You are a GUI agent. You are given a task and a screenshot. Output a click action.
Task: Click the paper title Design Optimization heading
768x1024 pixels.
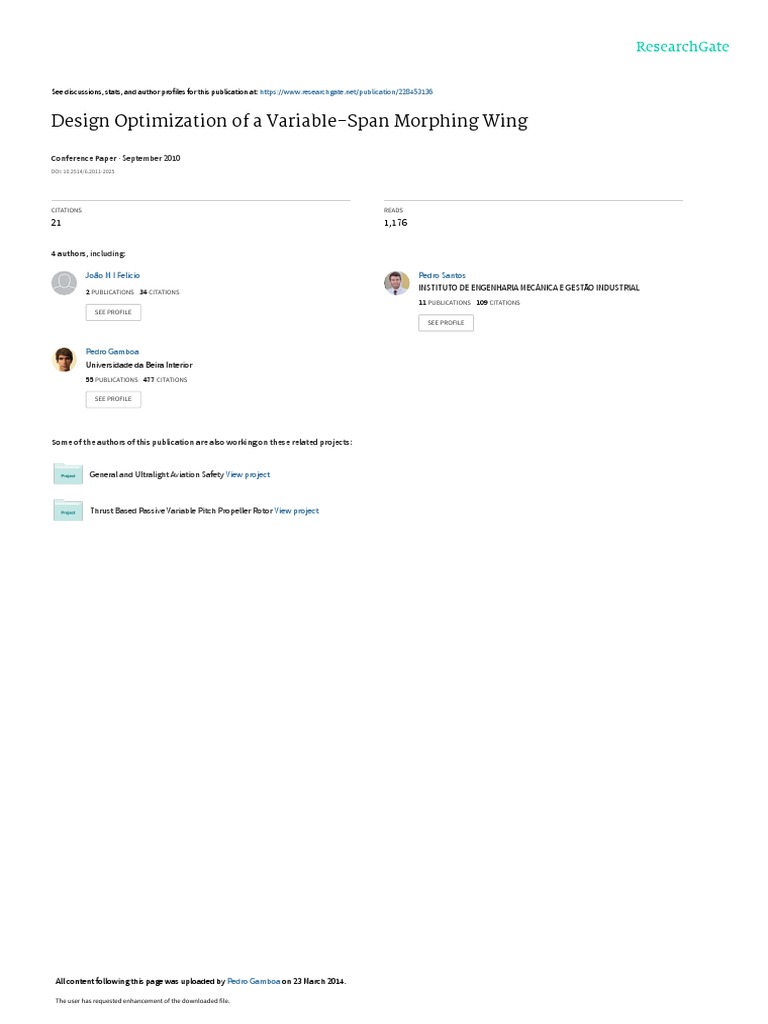289,121
